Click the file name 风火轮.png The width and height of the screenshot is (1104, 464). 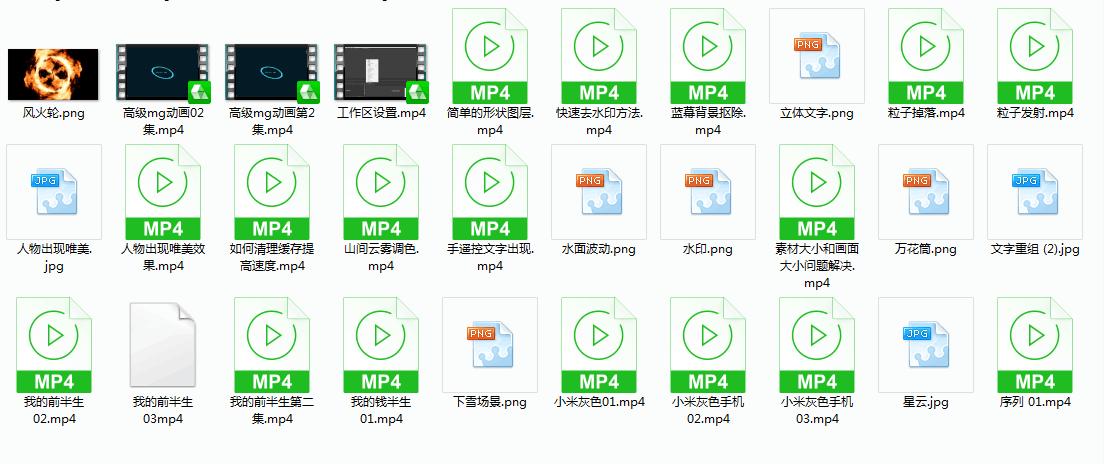point(54,113)
